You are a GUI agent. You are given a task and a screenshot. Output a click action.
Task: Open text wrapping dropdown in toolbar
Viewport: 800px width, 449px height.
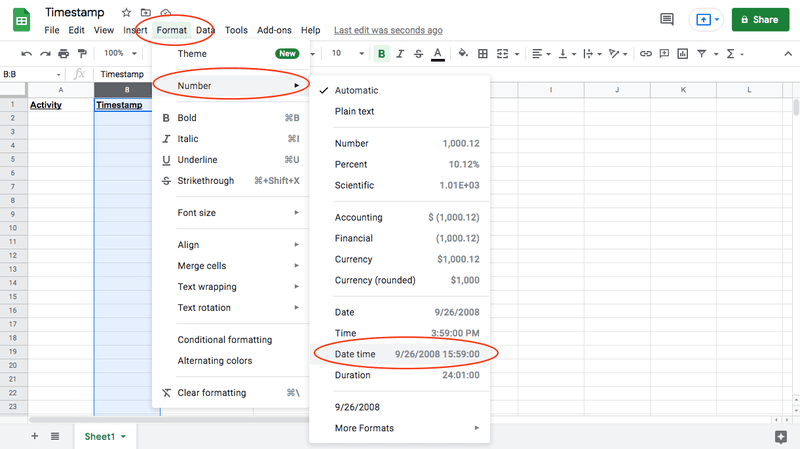click(x=592, y=54)
